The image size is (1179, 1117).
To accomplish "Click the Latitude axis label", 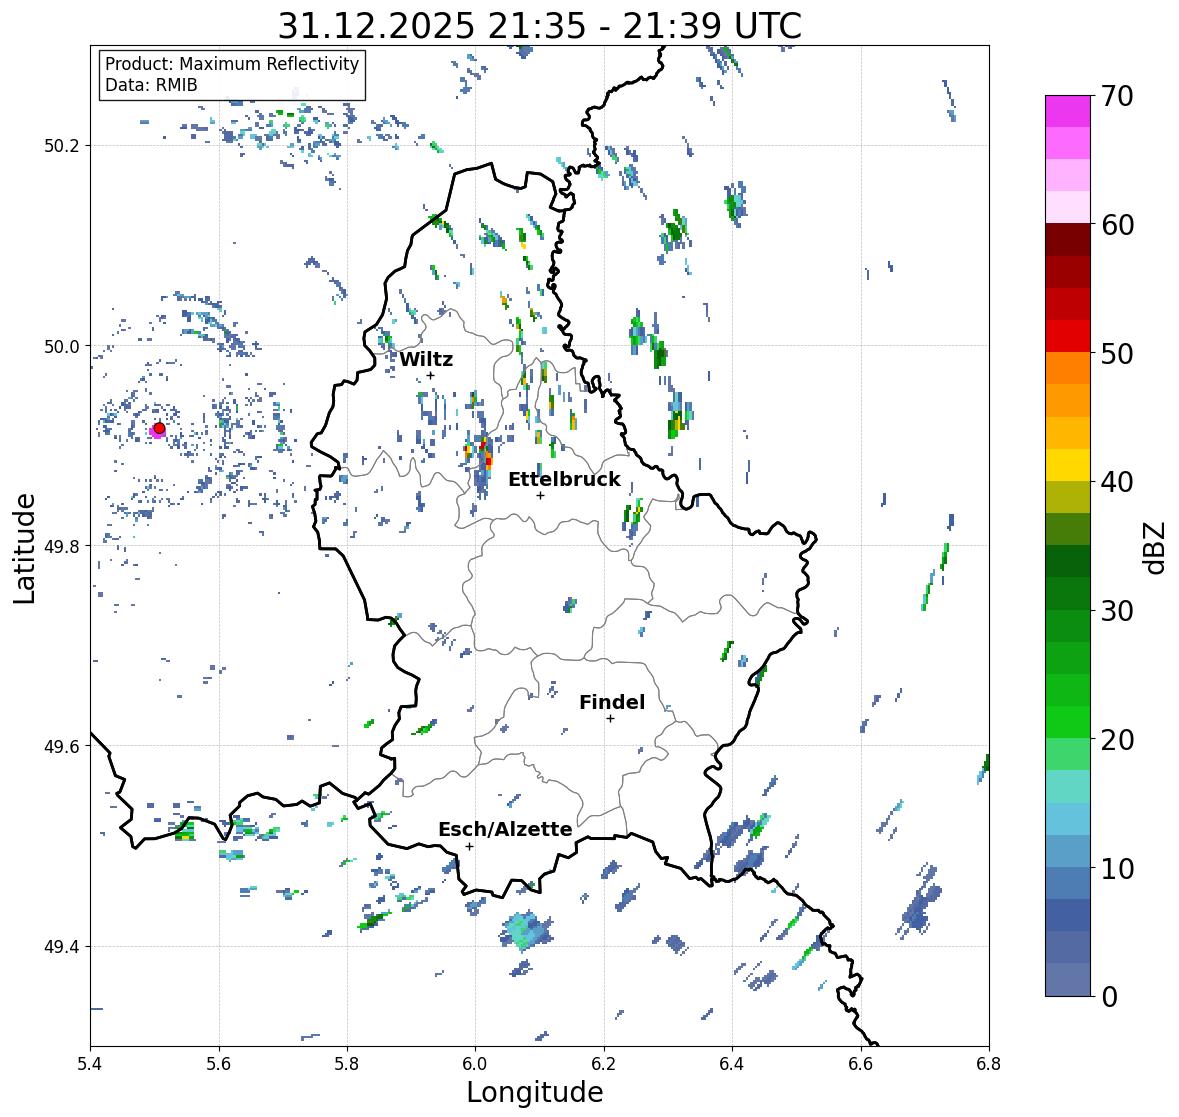I will pos(24,548).
